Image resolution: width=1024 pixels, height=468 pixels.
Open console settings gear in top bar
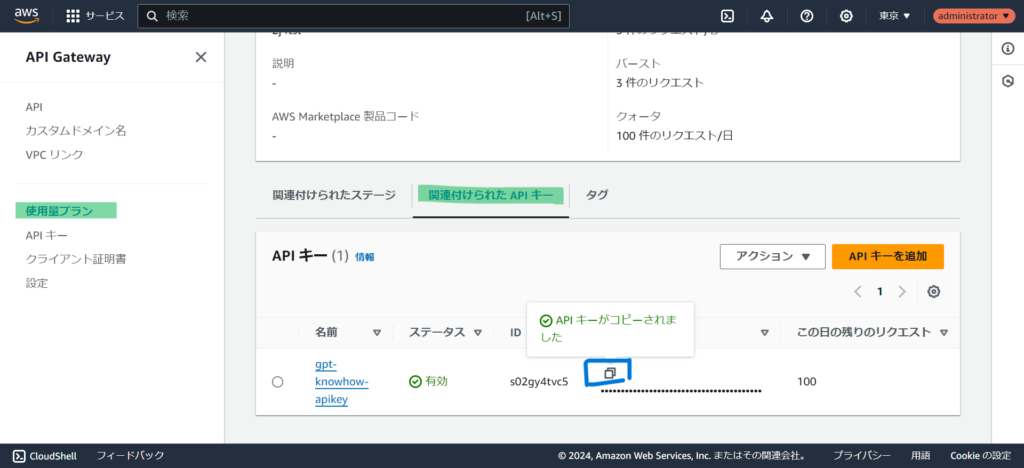pyautogui.click(x=846, y=16)
